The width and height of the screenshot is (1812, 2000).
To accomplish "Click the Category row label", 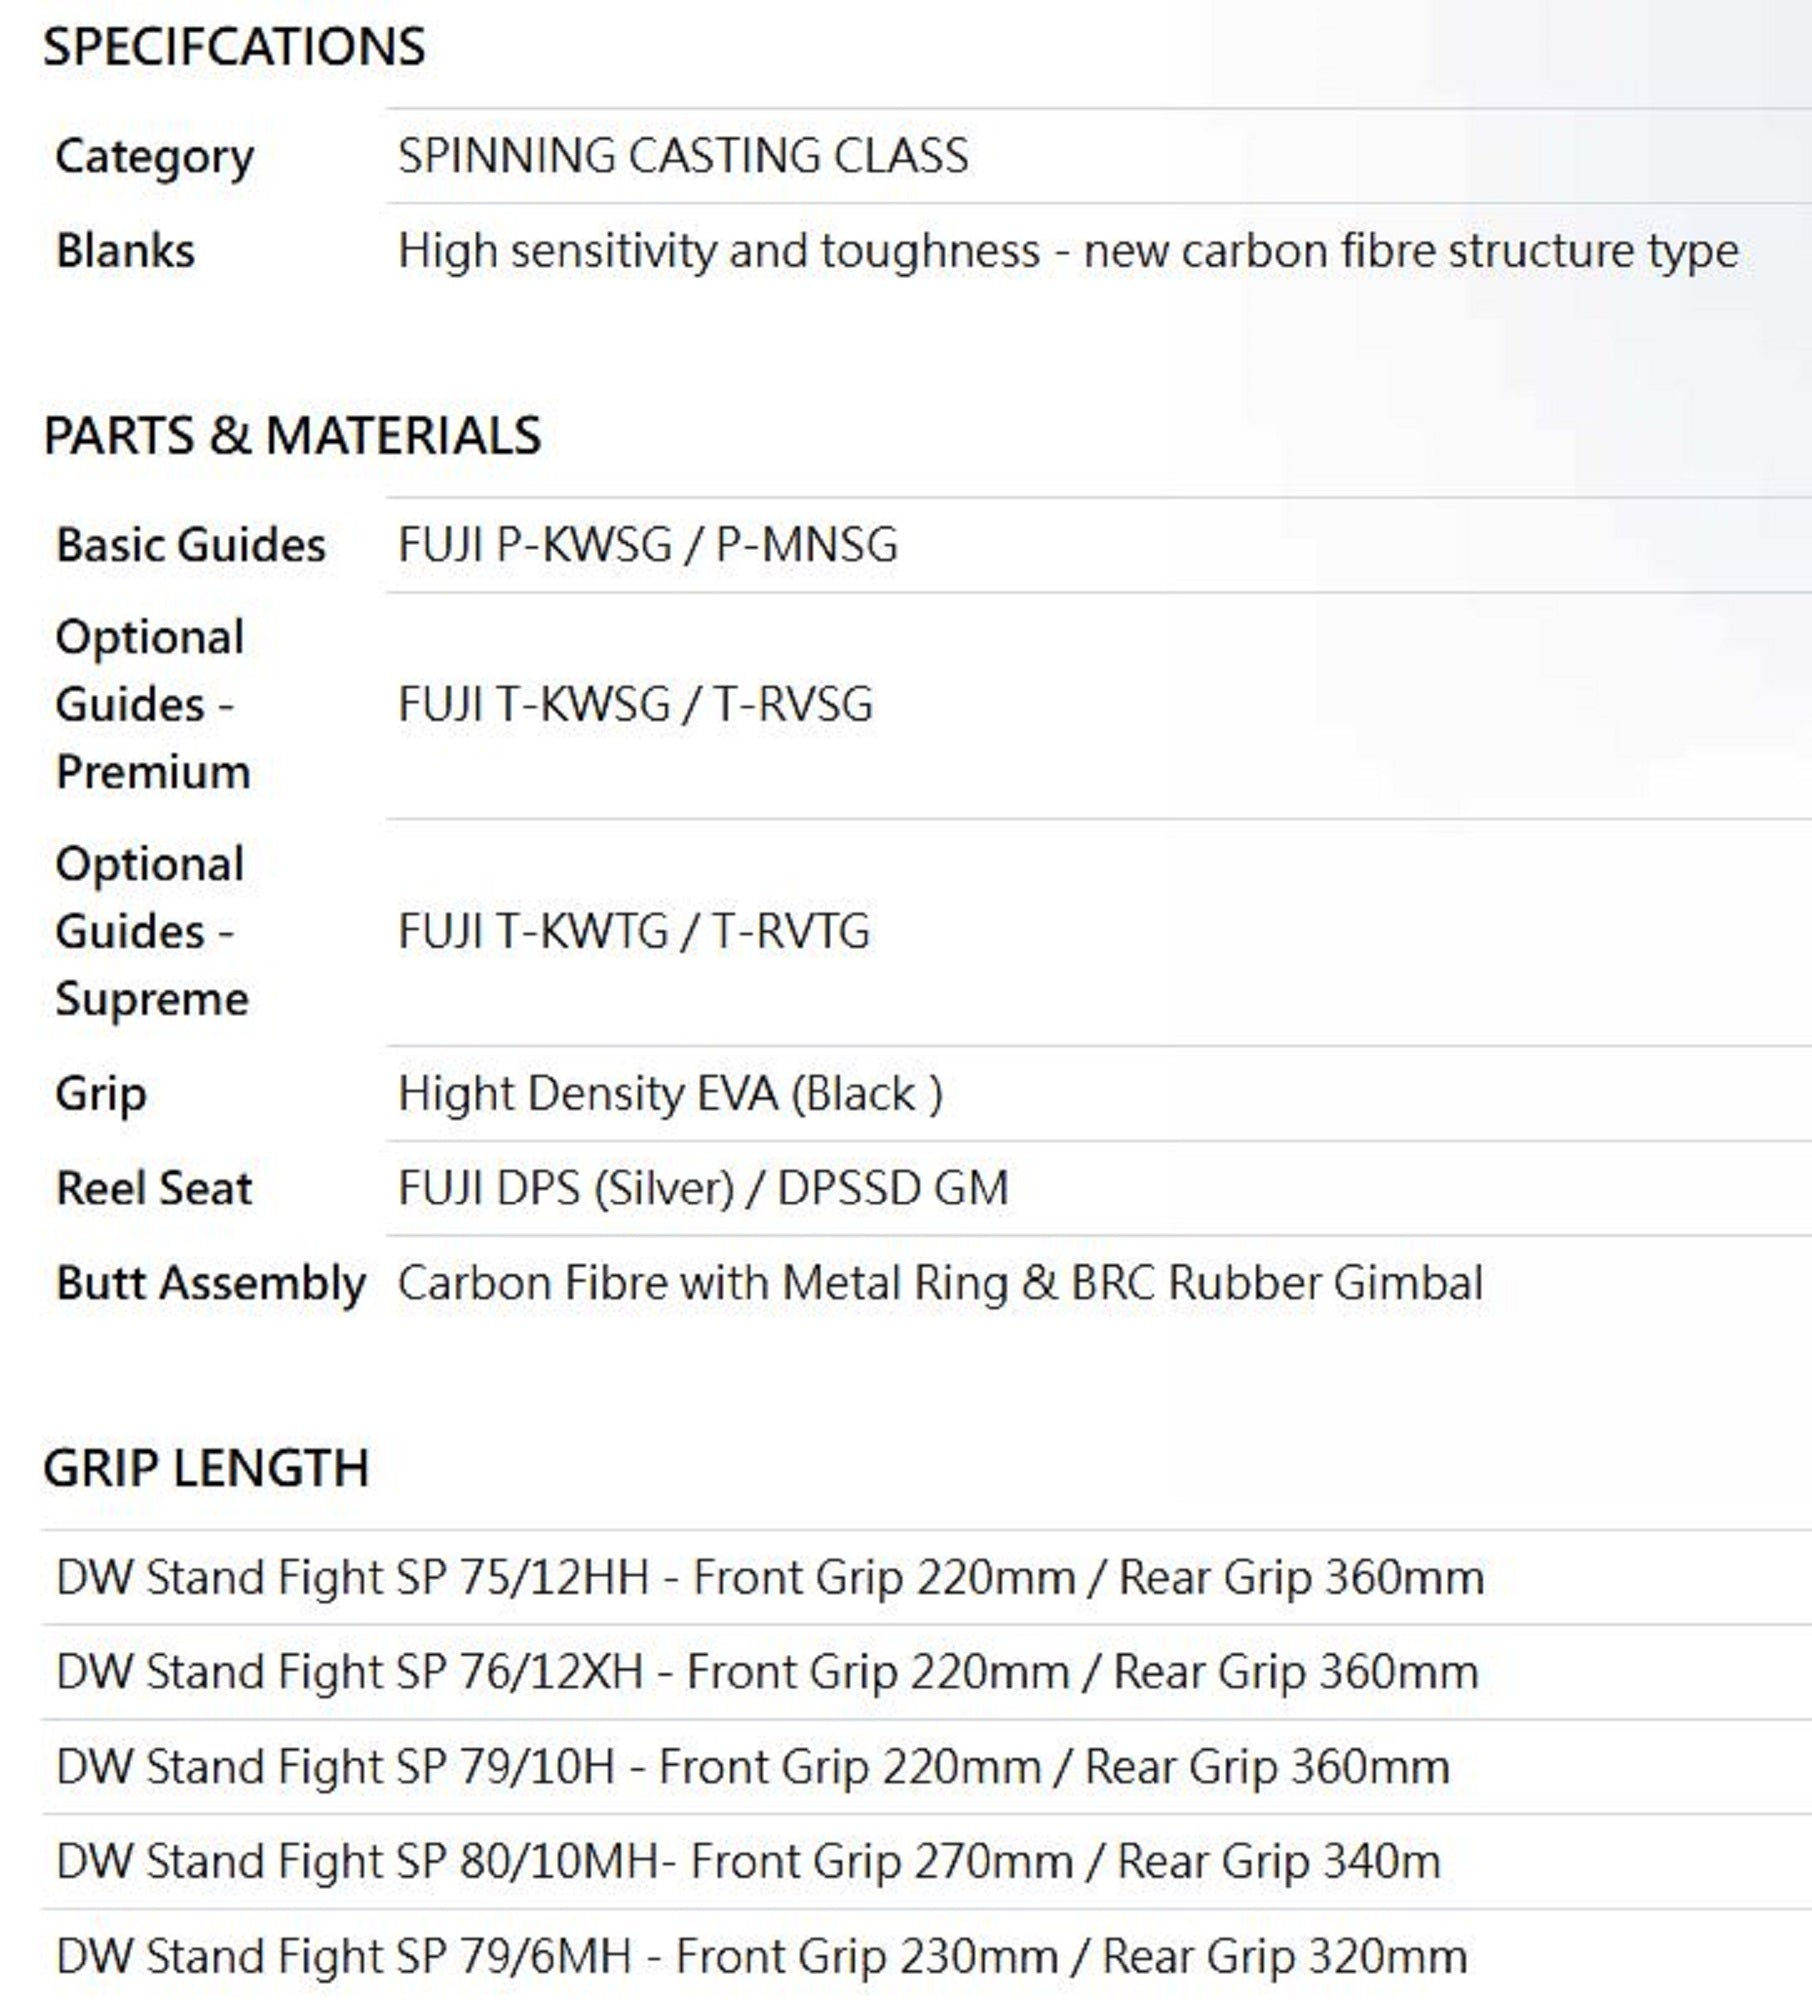I will pyautogui.click(x=155, y=157).
